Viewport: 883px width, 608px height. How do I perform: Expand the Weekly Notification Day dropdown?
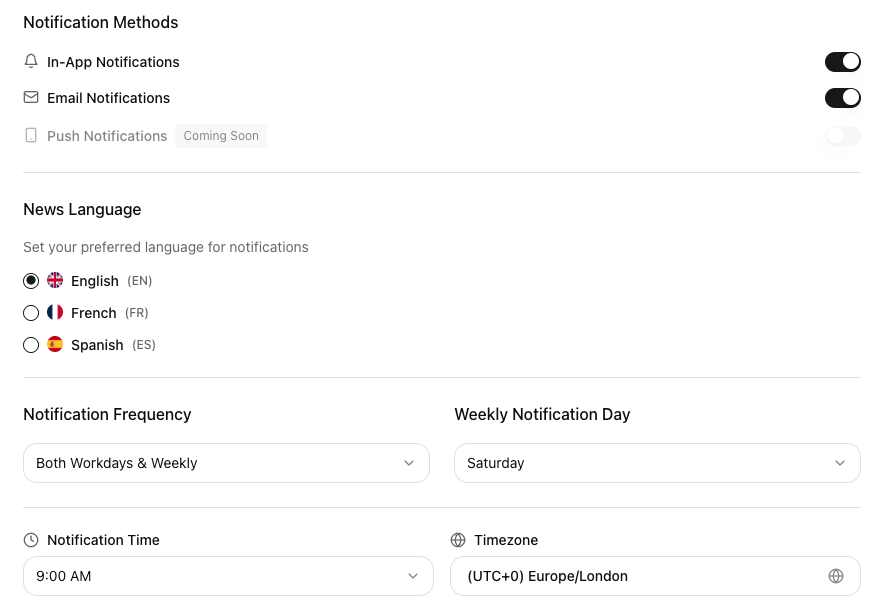coord(657,463)
